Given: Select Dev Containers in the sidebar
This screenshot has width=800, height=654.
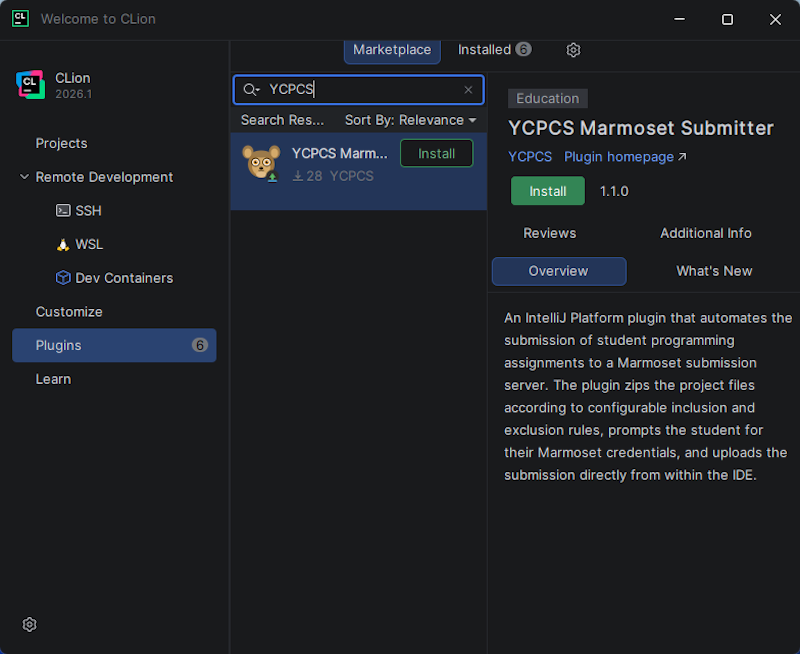Looking at the screenshot, I should (x=124, y=278).
